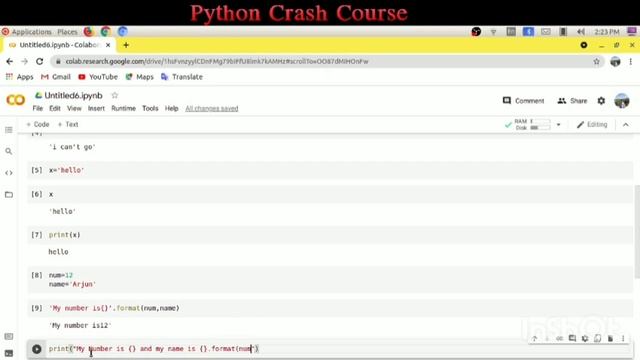Image resolution: width=640 pixels, height=360 pixels.
Task: Expand the RAM and Disk connection dropdown
Action: pyautogui.click(x=558, y=124)
